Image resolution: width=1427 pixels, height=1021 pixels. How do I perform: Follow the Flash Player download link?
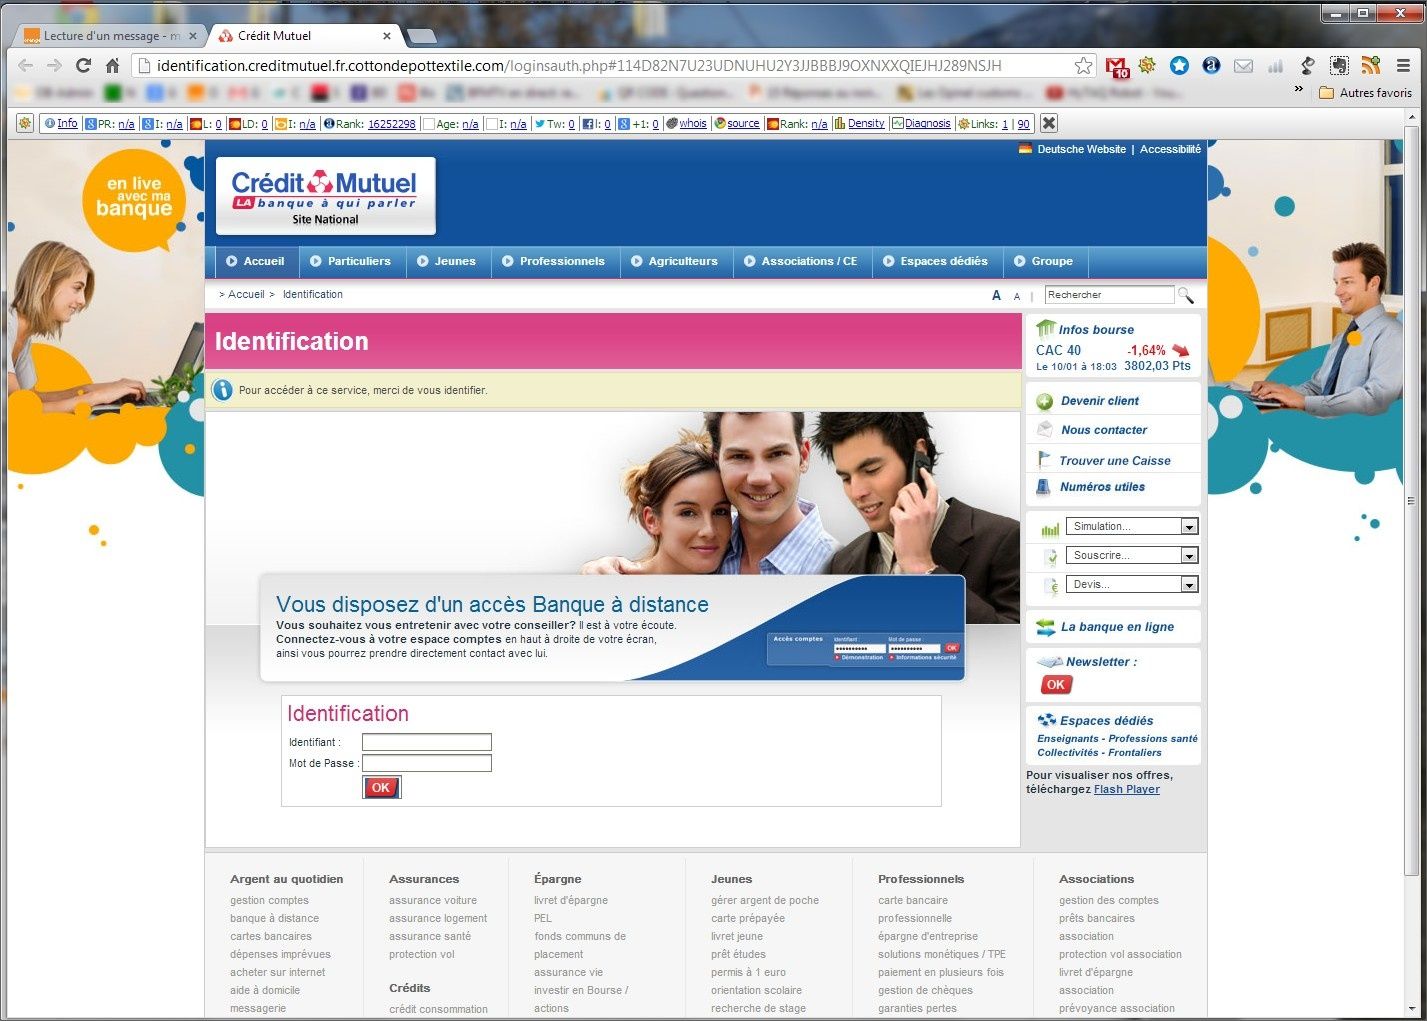pos(1126,789)
